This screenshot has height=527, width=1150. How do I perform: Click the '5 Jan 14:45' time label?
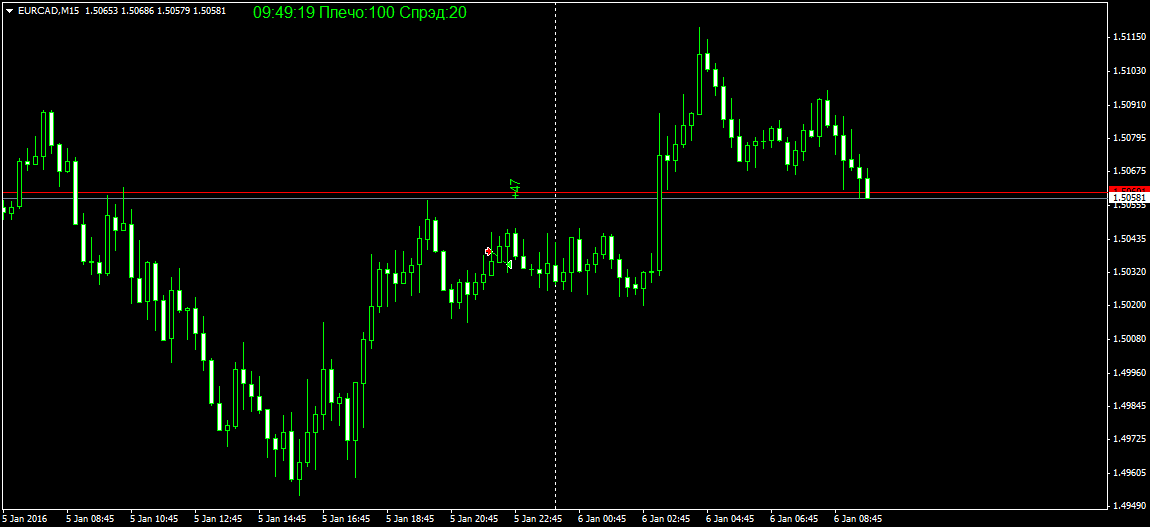click(x=282, y=518)
